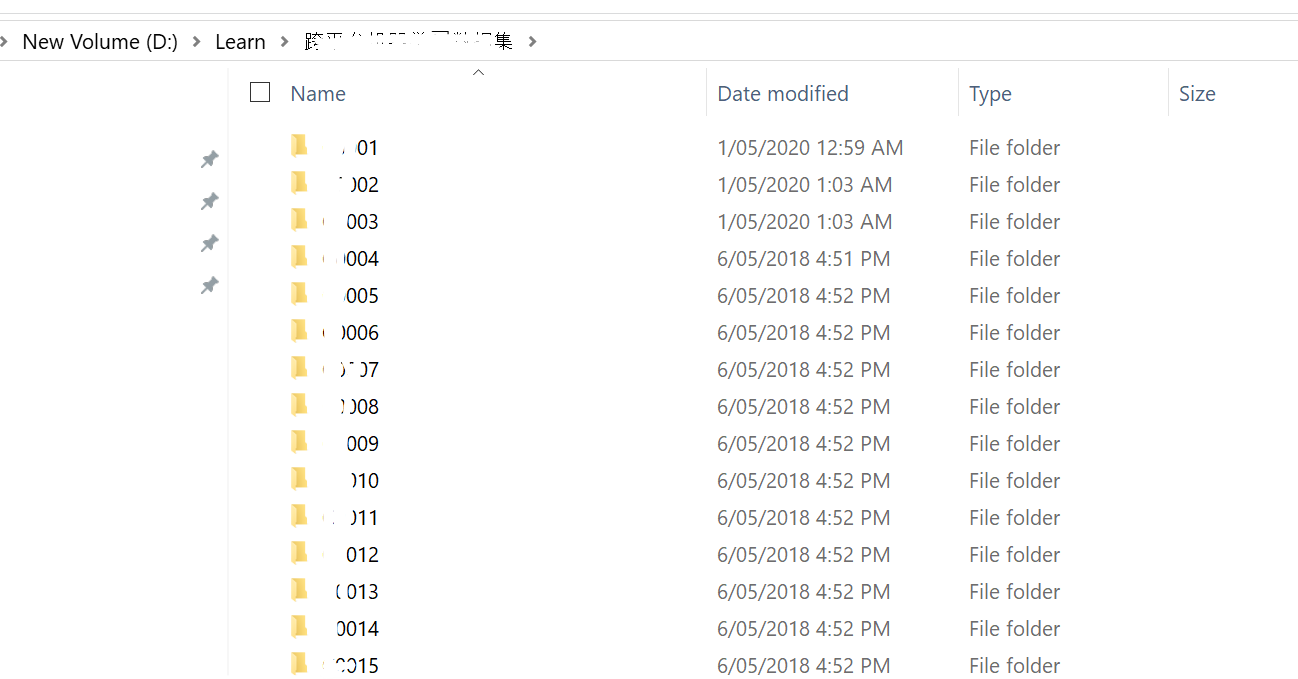Sort by the Date modified column header
Screen dimensions: 1298x679
pyautogui.click(x=783, y=93)
